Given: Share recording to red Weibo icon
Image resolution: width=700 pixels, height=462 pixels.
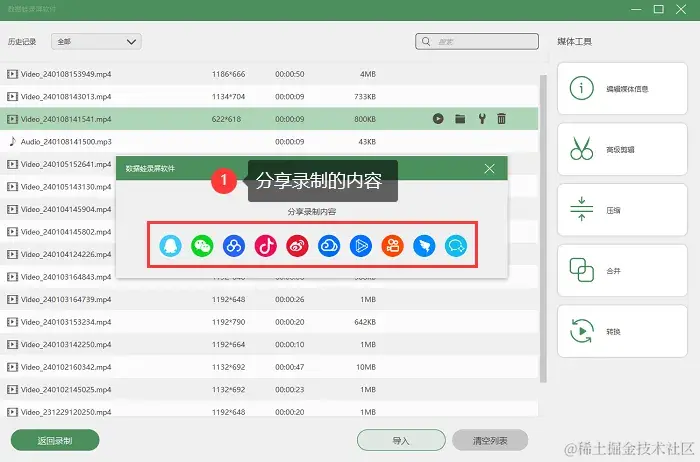Looking at the screenshot, I should coord(297,246).
